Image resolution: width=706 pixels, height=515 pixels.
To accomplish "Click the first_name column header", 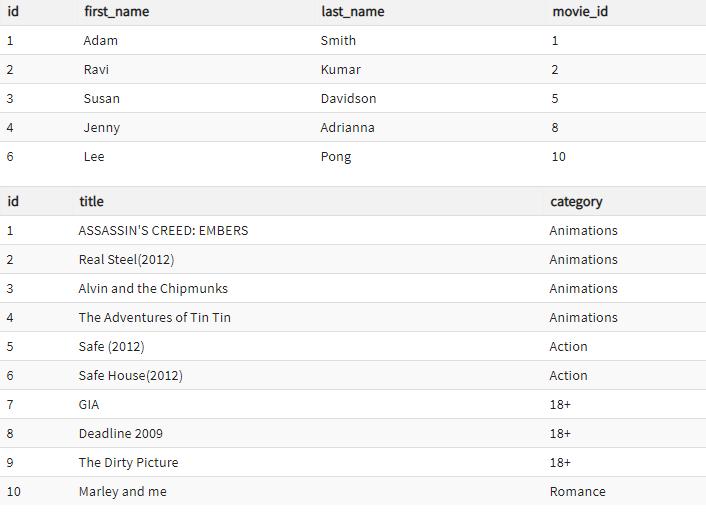I will 116,11.
